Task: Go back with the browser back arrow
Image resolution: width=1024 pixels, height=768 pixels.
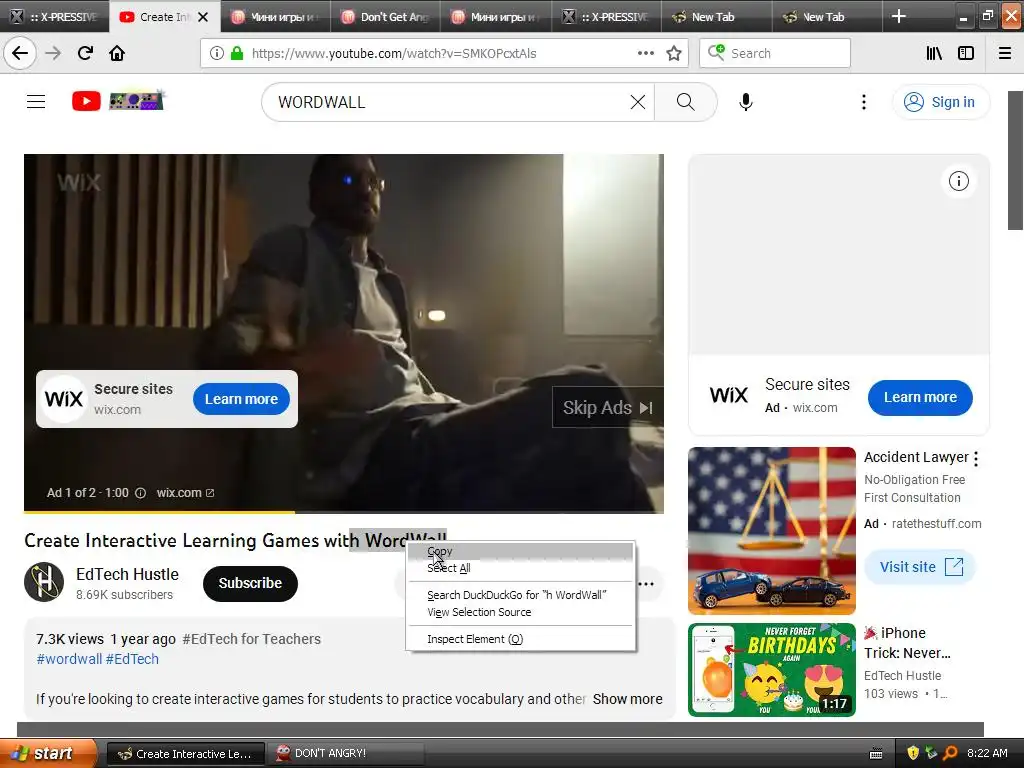Action: coord(20,53)
